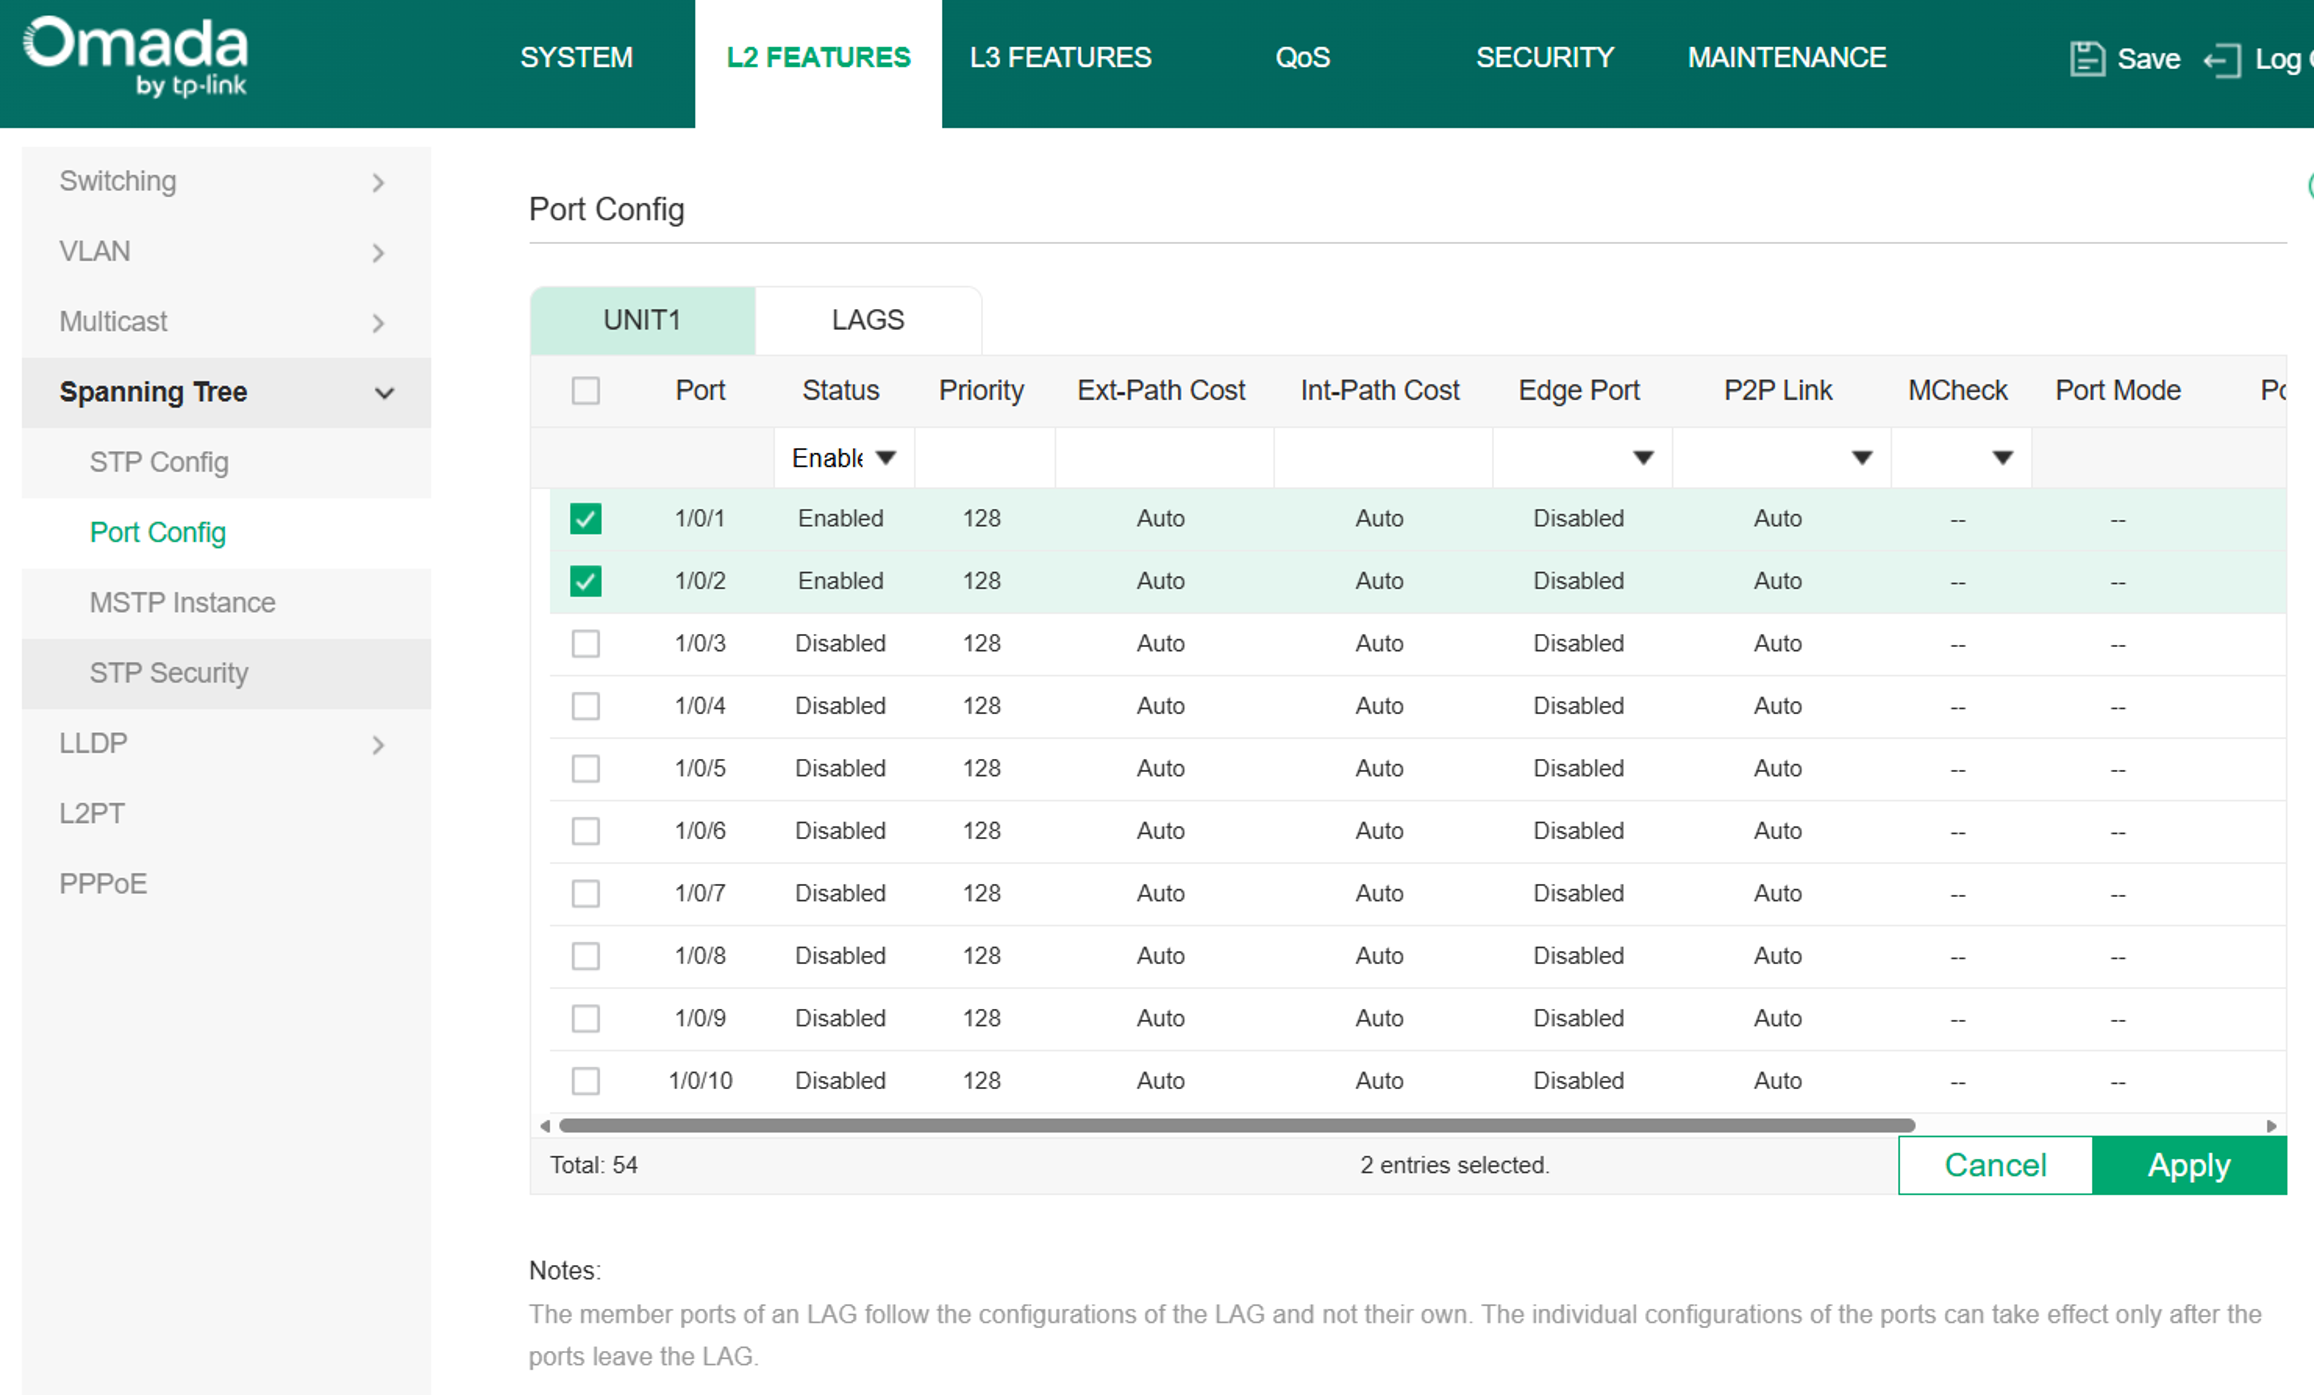Open the L3 FEATURES menu
The image size is (2314, 1395).
click(x=1060, y=58)
